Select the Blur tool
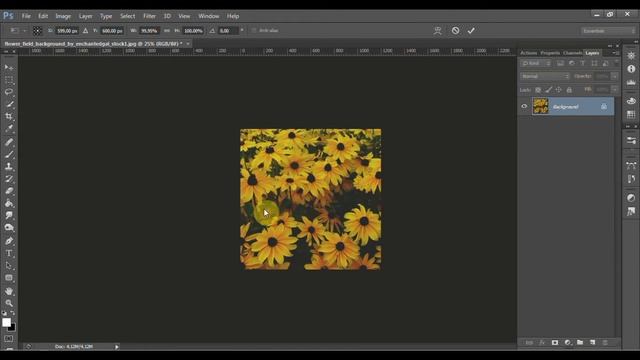This screenshot has width=640, height=360. (x=9, y=216)
